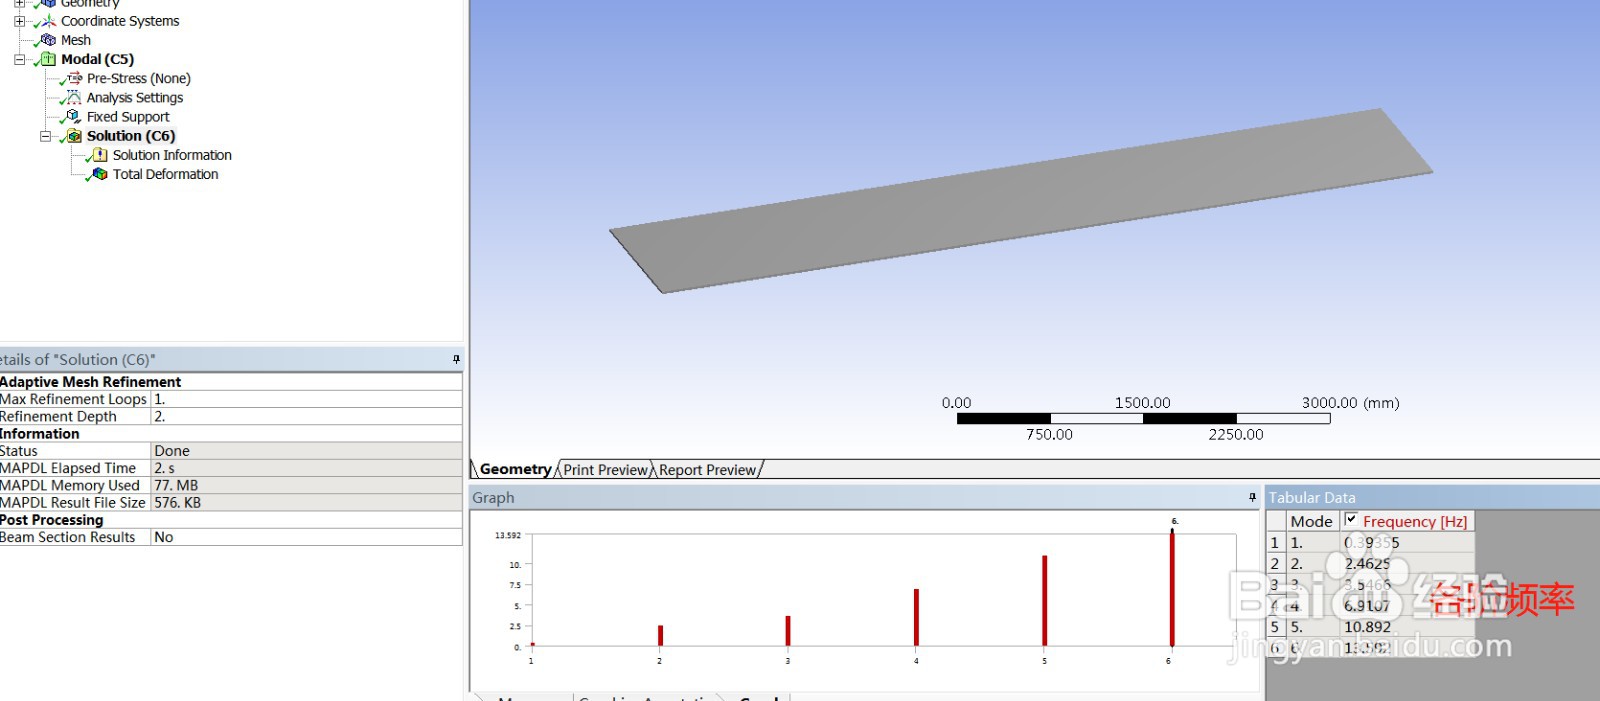Click the MAPDL Memory Used value '77. MB'
Viewport: 1600px width, 701px height.
(176, 485)
